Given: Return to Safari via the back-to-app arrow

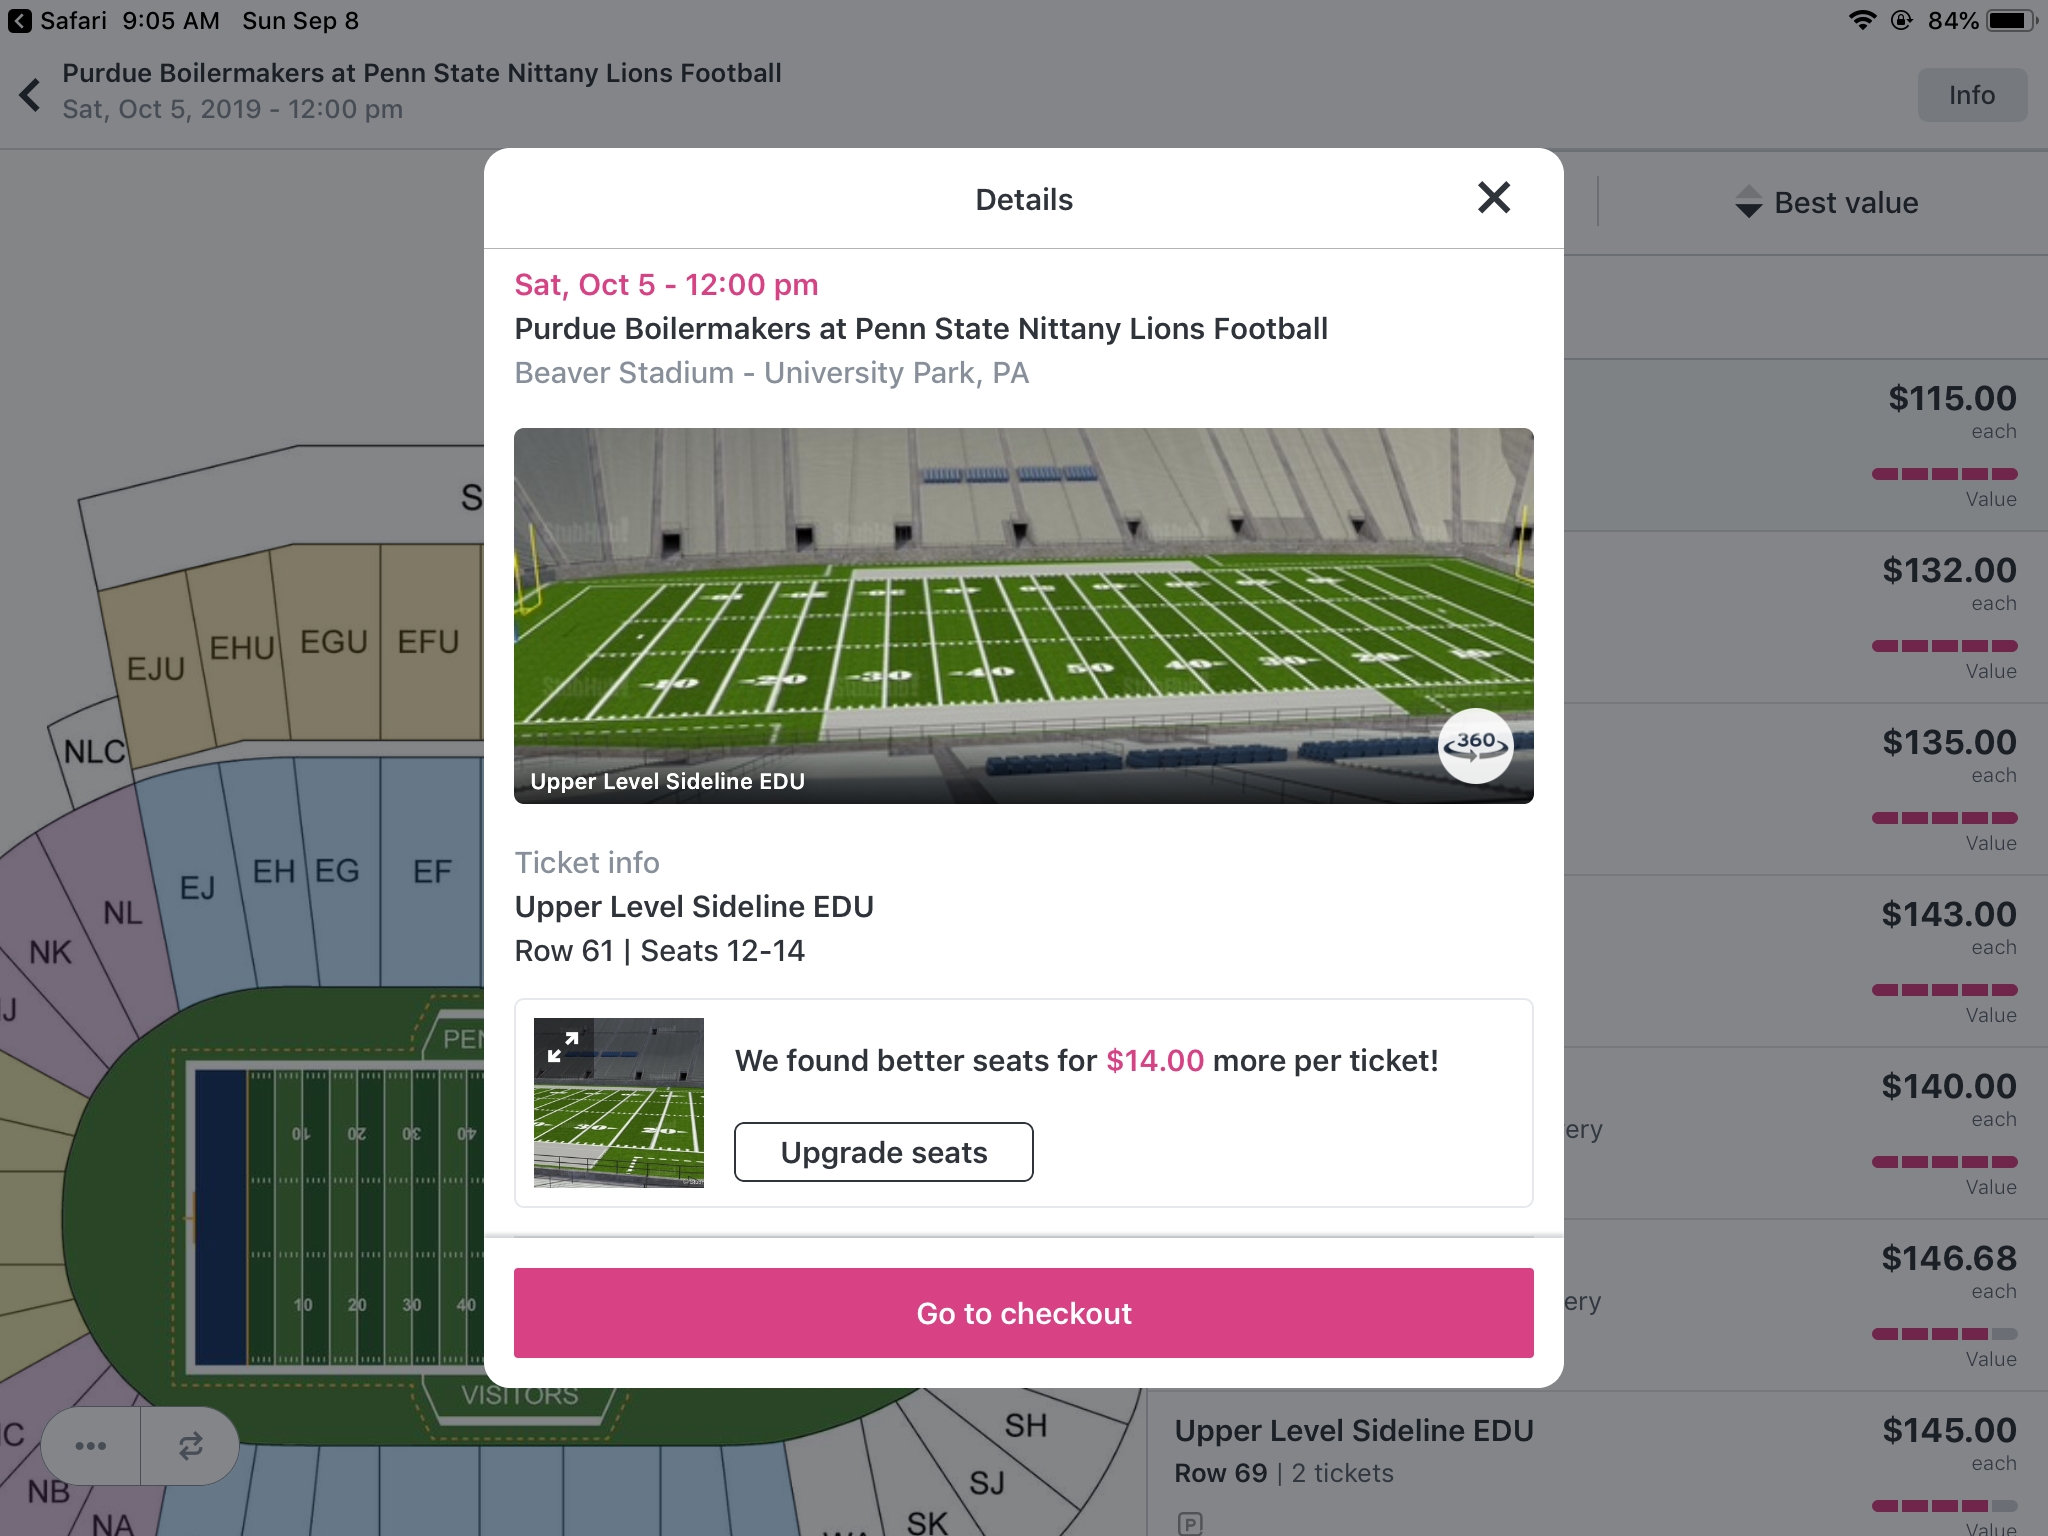Looking at the screenshot, I should (20, 21).
